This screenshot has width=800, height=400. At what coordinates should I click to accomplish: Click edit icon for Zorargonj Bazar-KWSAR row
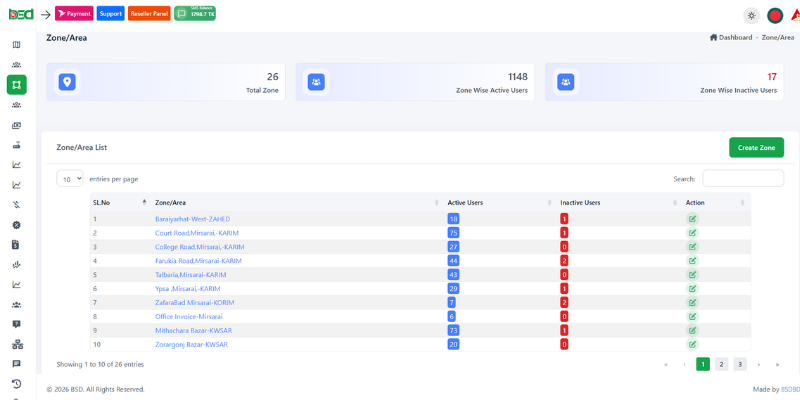pos(692,344)
